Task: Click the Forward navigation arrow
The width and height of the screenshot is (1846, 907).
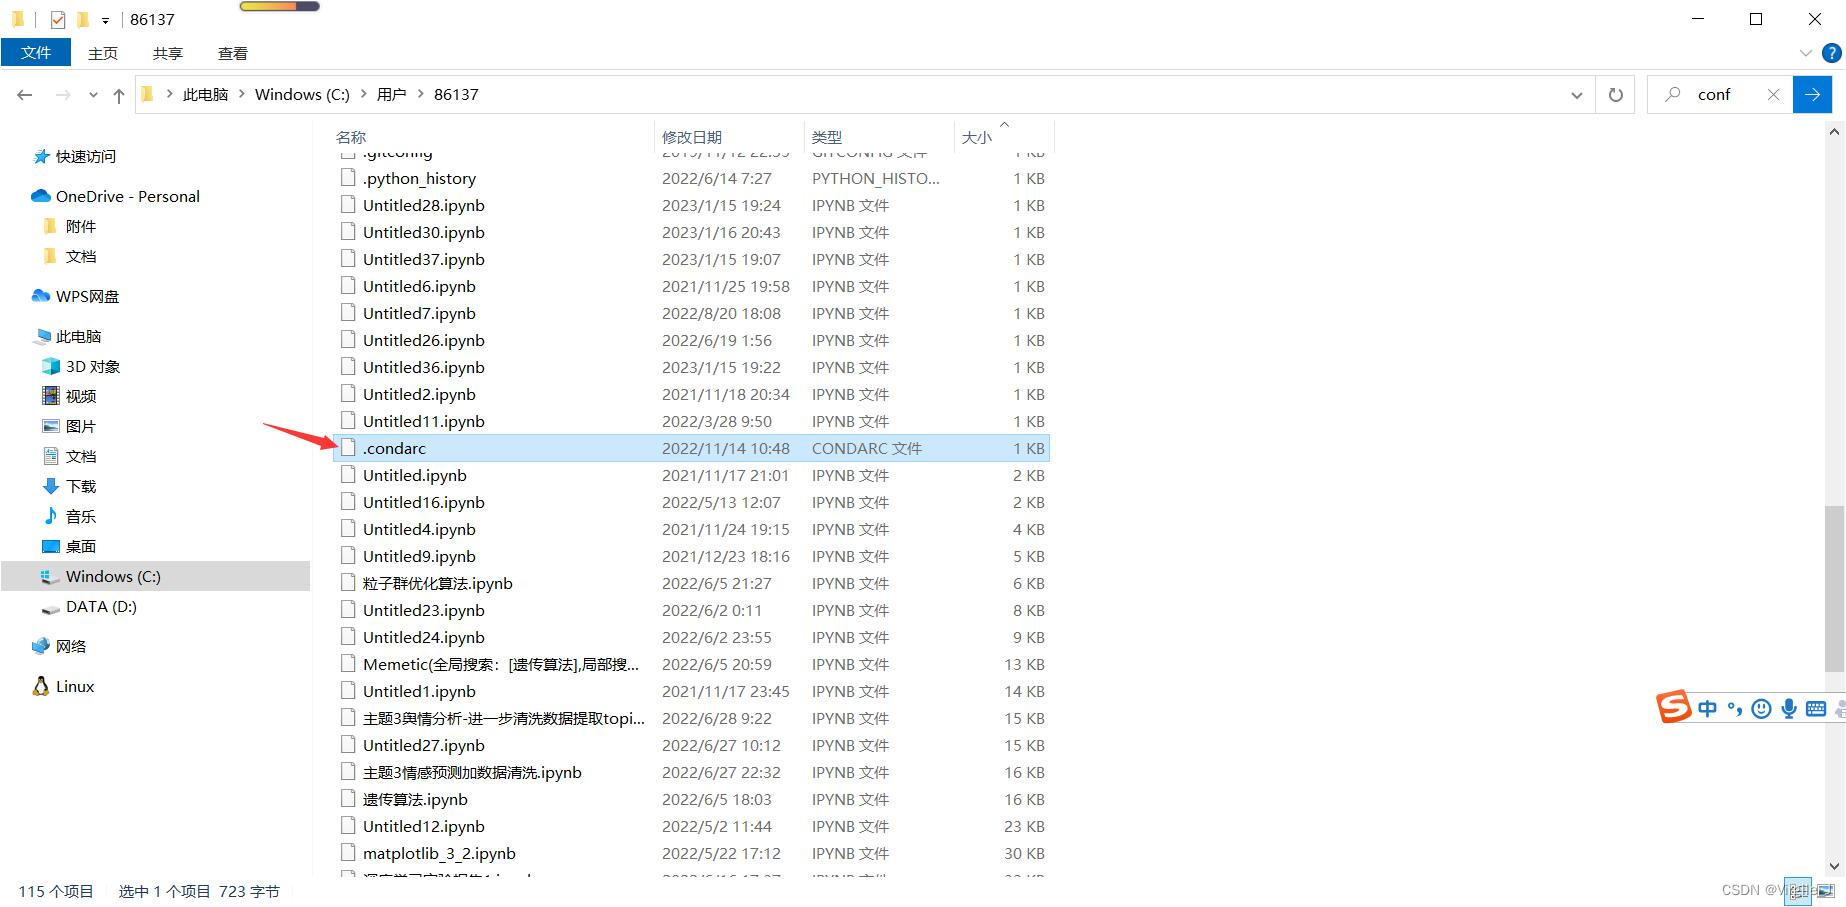Action: (63, 95)
